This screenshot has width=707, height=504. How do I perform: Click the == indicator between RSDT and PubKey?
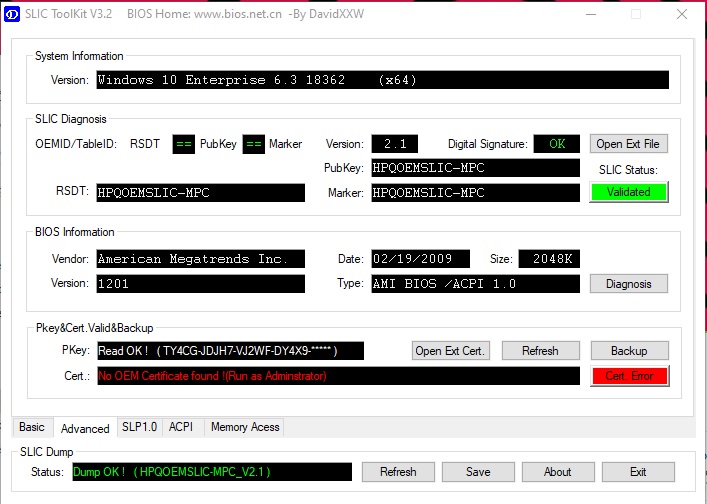click(x=184, y=144)
